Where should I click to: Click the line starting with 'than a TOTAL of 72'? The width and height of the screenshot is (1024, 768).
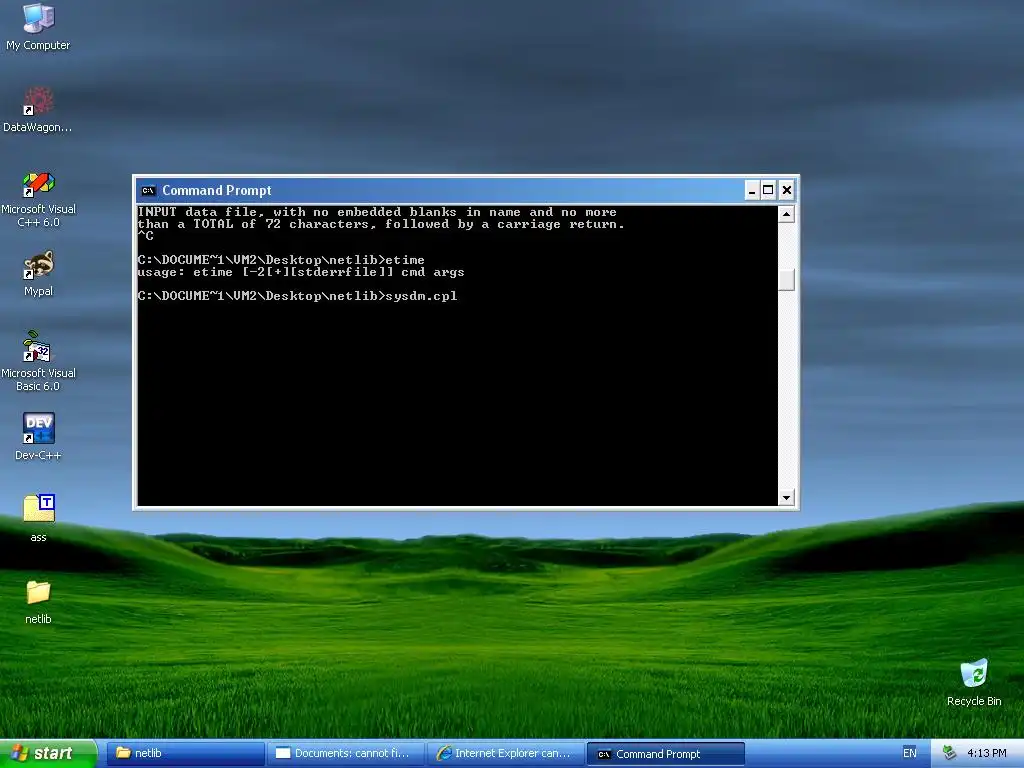381,224
